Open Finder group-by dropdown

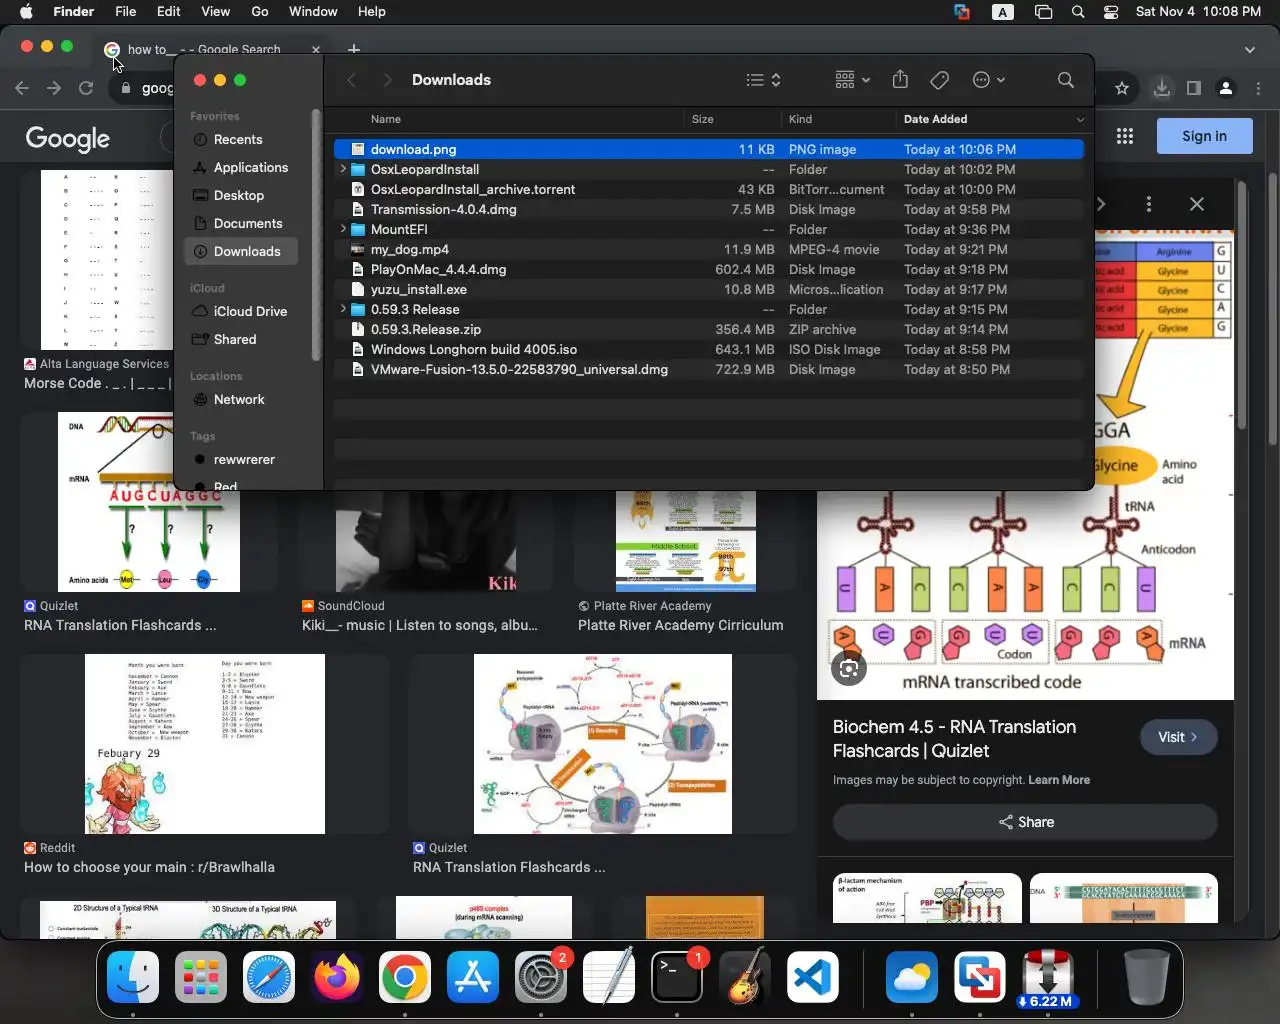853,80
